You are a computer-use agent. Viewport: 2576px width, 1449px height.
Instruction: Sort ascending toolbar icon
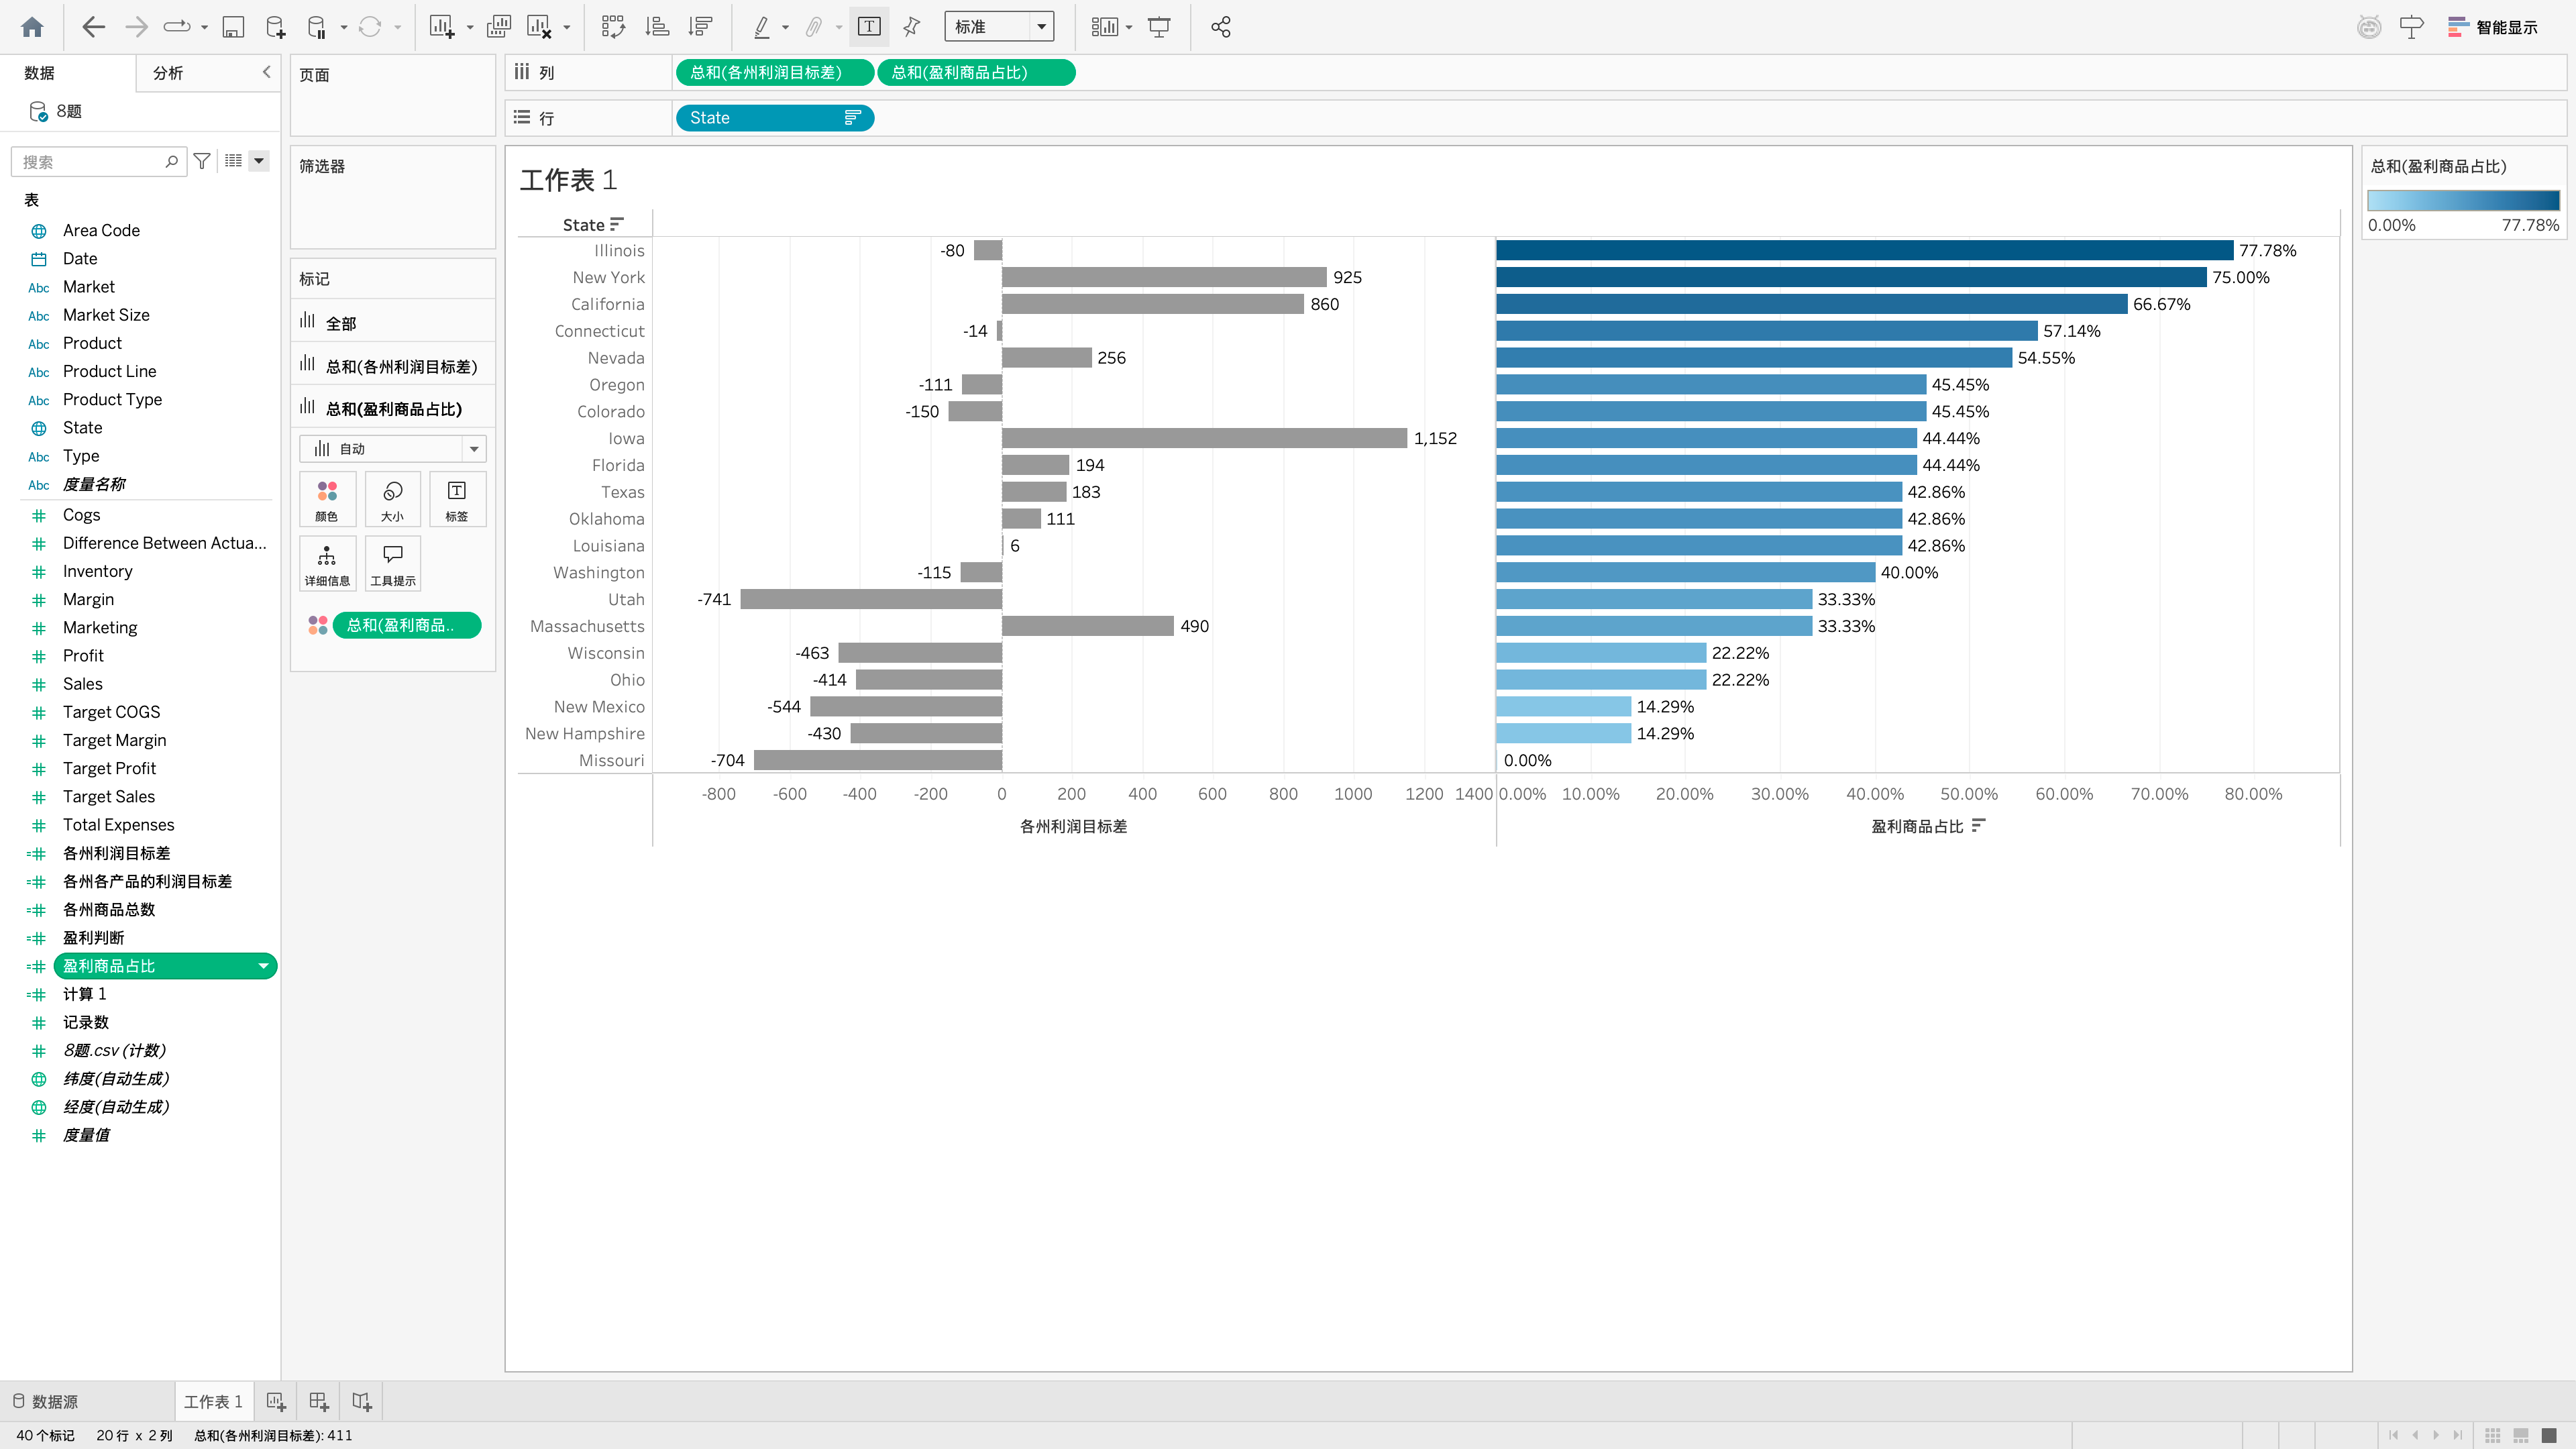[657, 27]
